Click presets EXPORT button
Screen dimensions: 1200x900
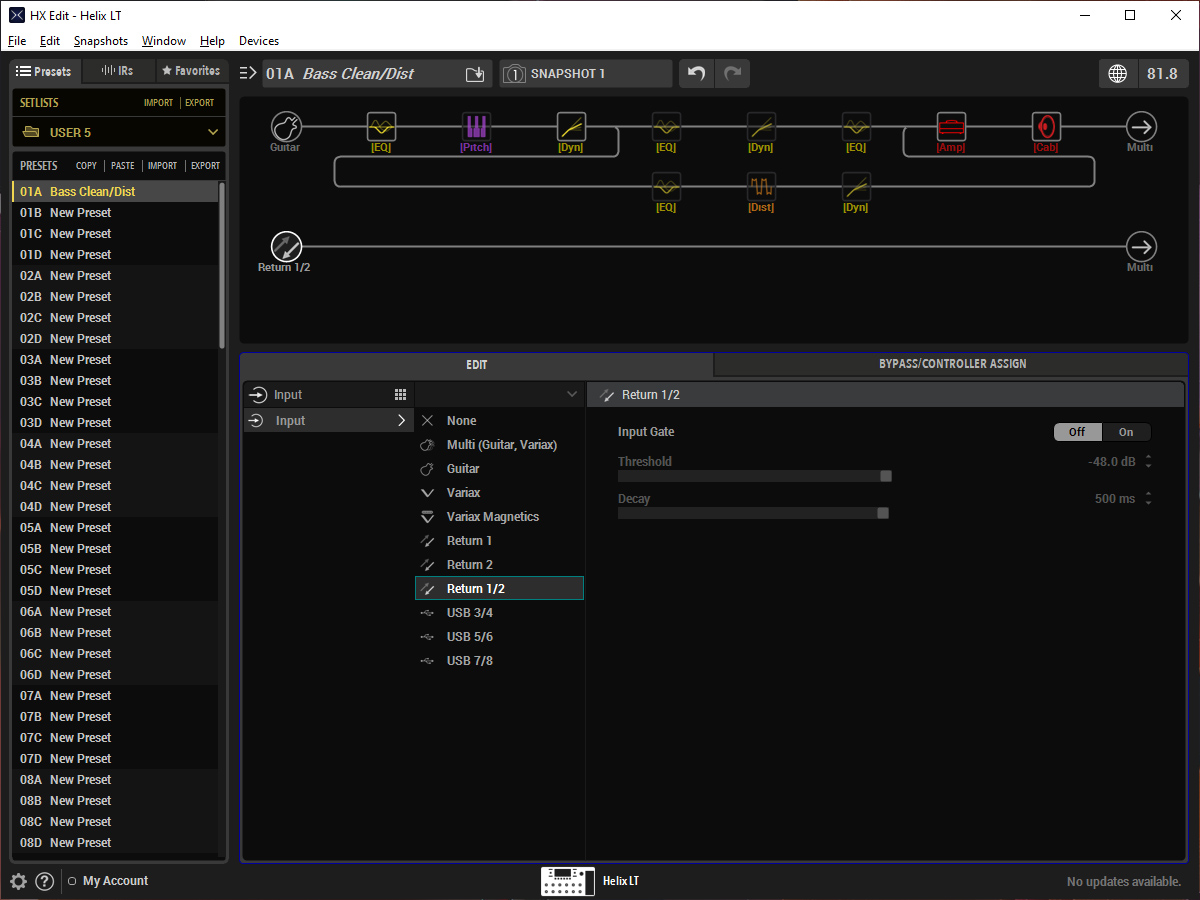point(205,166)
